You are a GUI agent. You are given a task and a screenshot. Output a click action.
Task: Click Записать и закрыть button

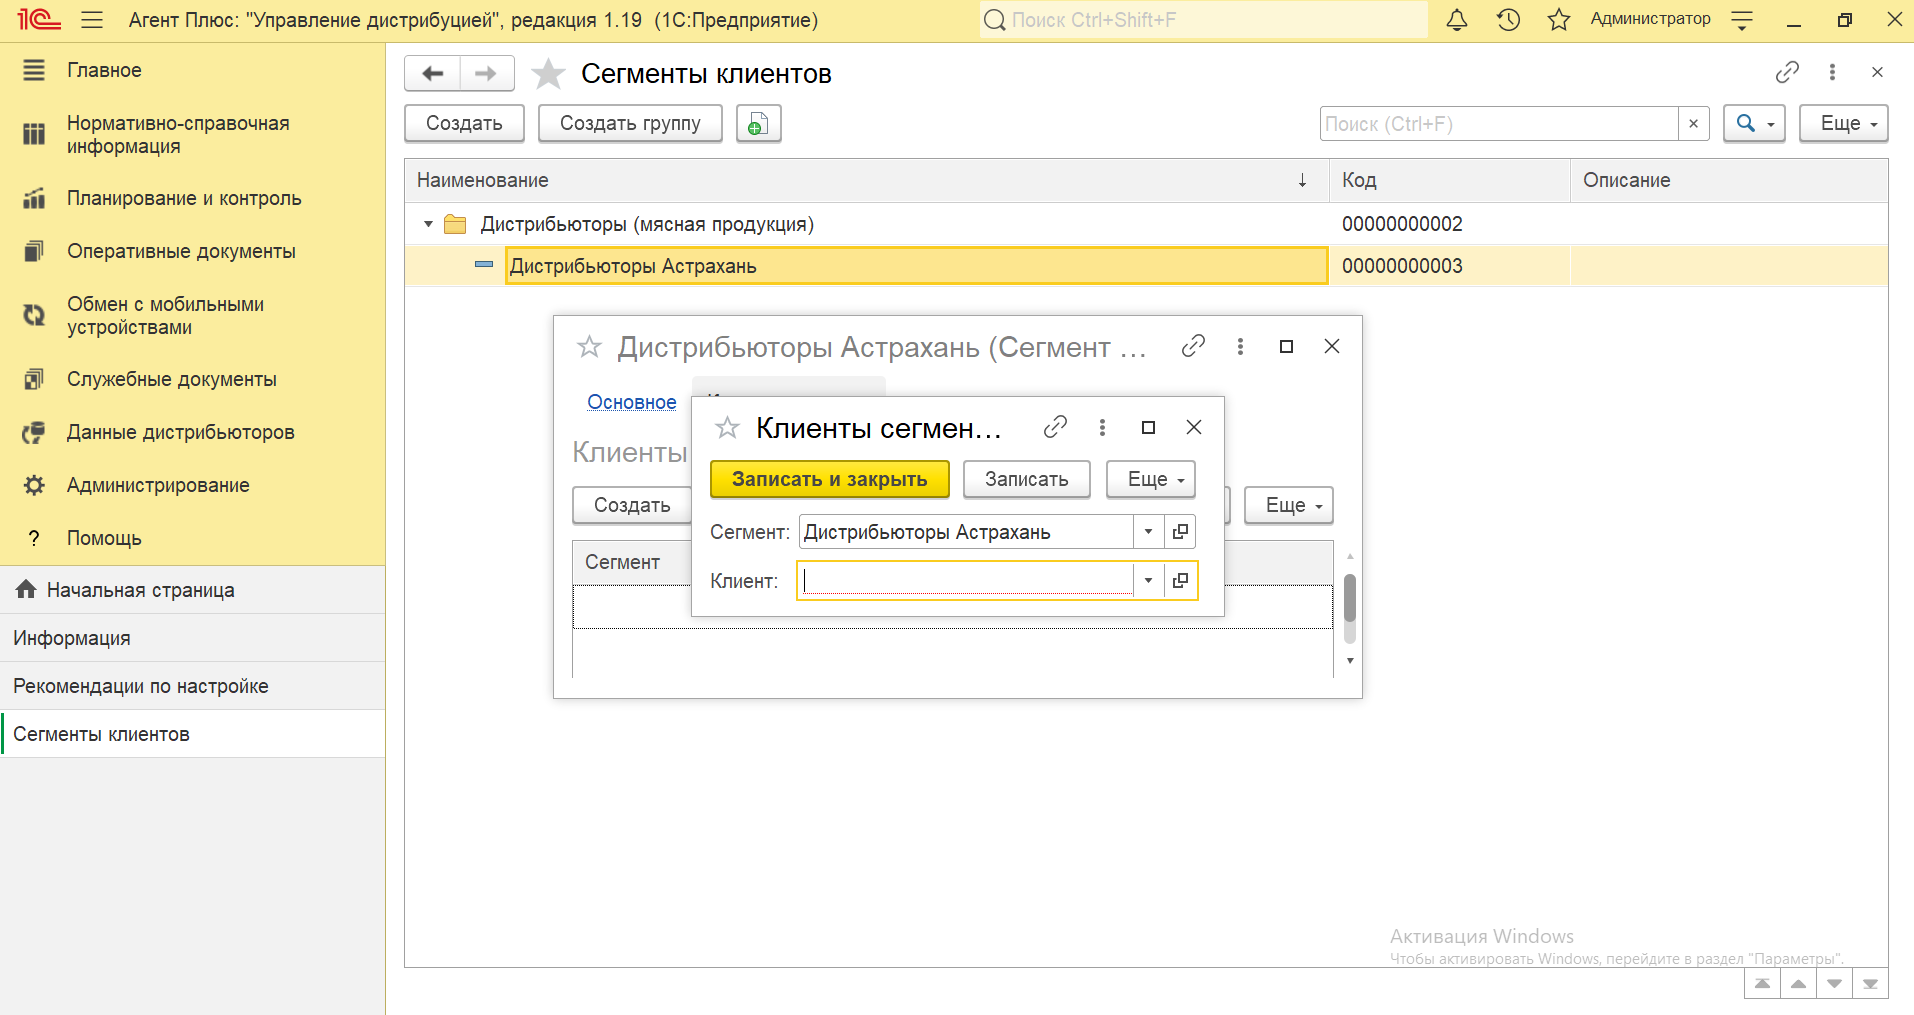point(829,480)
